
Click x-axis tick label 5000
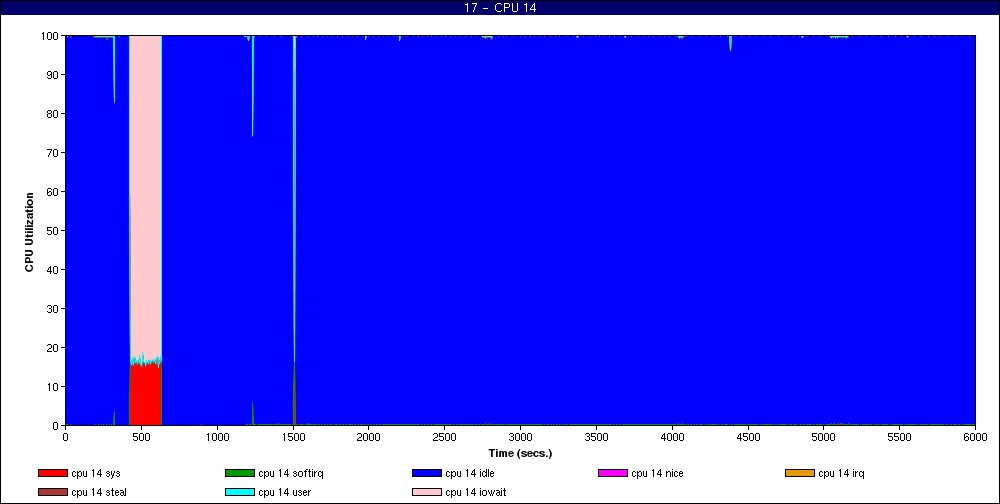pyautogui.click(x=823, y=437)
